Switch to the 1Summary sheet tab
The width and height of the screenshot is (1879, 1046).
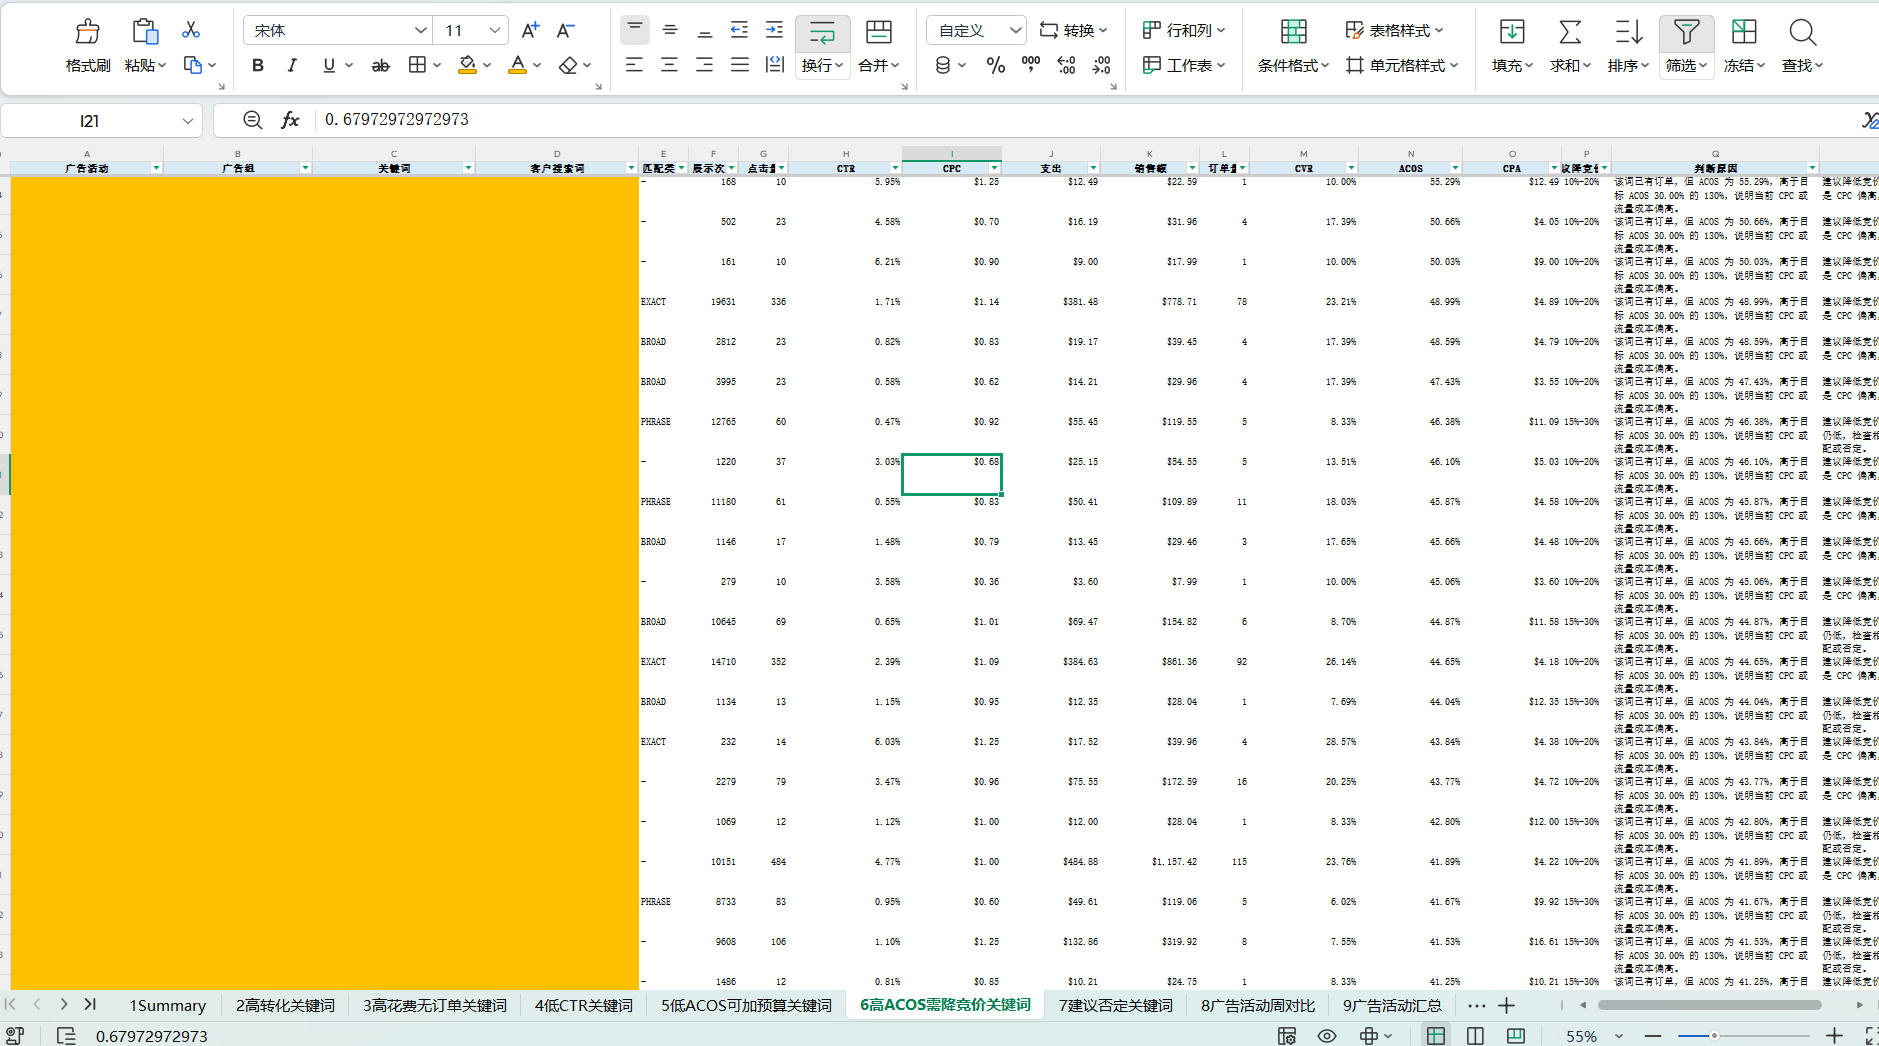(x=167, y=1005)
